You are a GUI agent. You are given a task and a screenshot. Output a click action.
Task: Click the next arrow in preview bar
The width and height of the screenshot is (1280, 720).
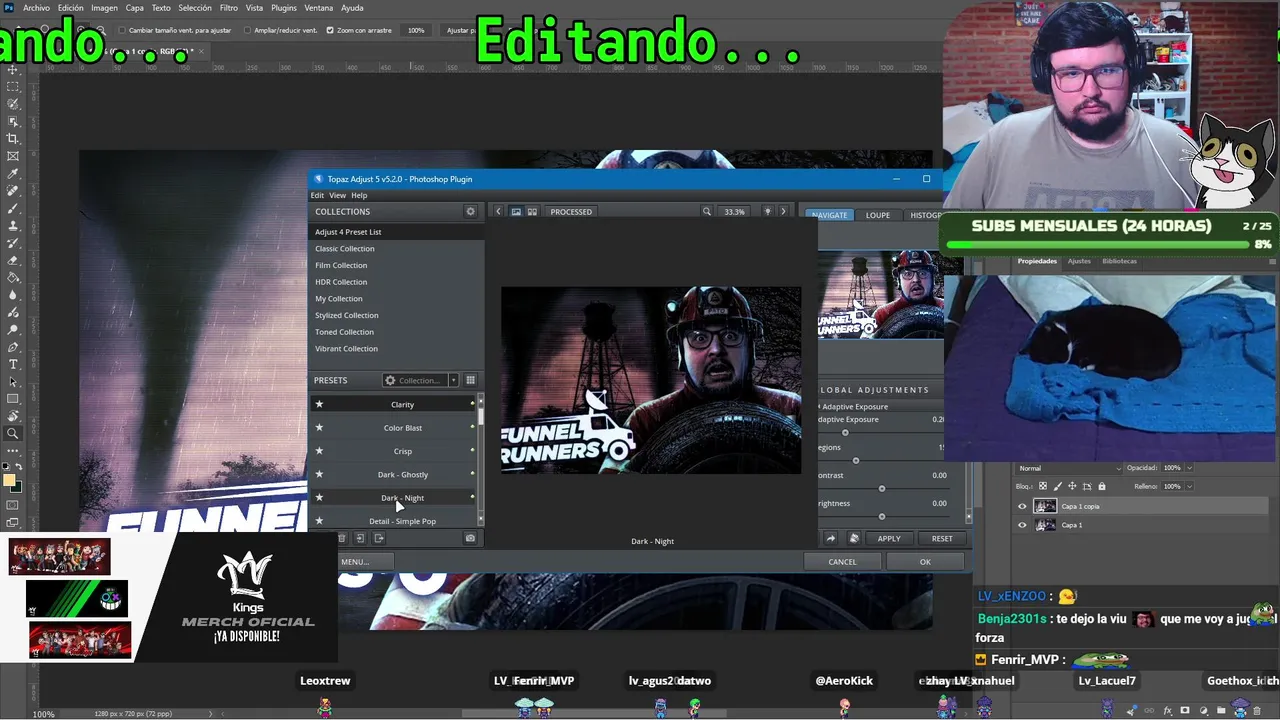(x=783, y=212)
